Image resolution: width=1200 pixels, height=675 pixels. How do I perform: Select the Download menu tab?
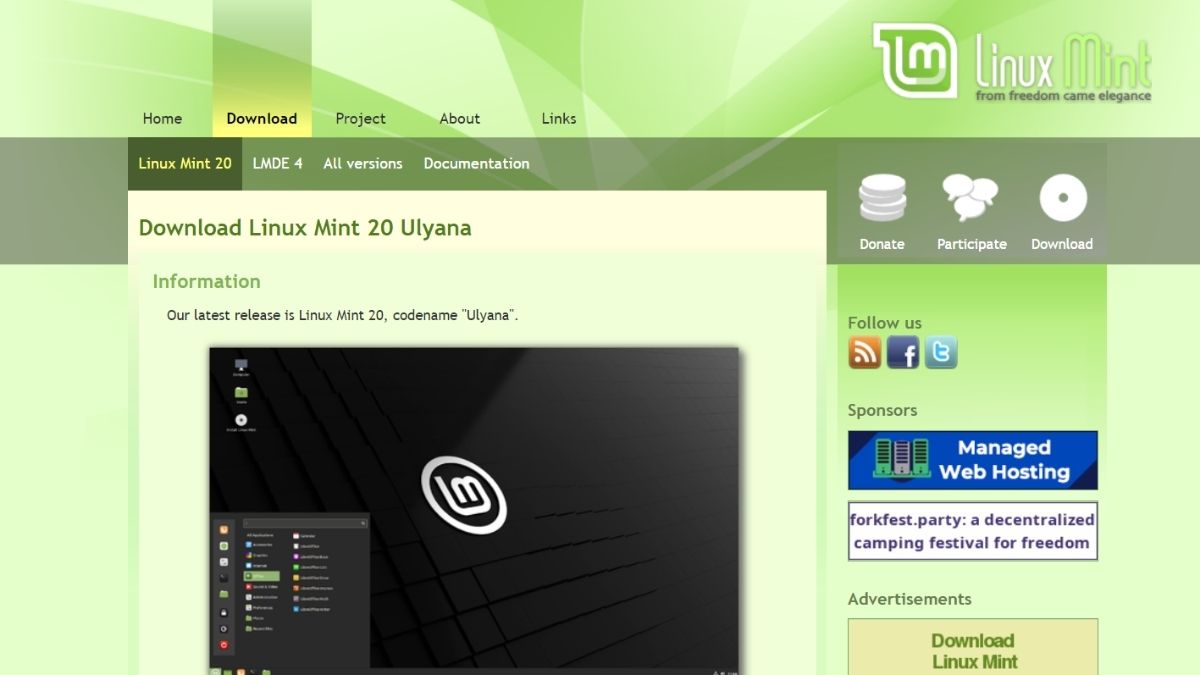pyautogui.click(x=262, y=118)
